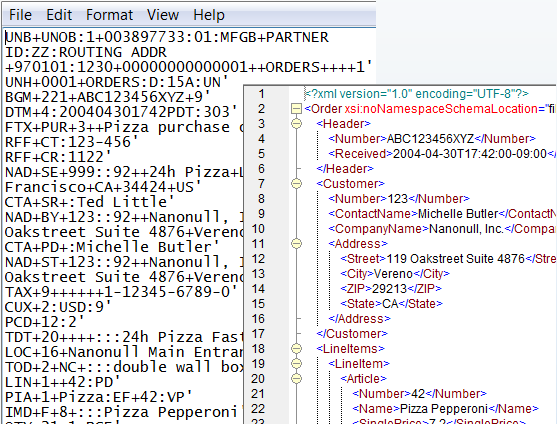This screenshot has height=424, width=557.
Task: Click the PIA+1+Pizza:EF+42:VP' line
Action: [99, 397]
